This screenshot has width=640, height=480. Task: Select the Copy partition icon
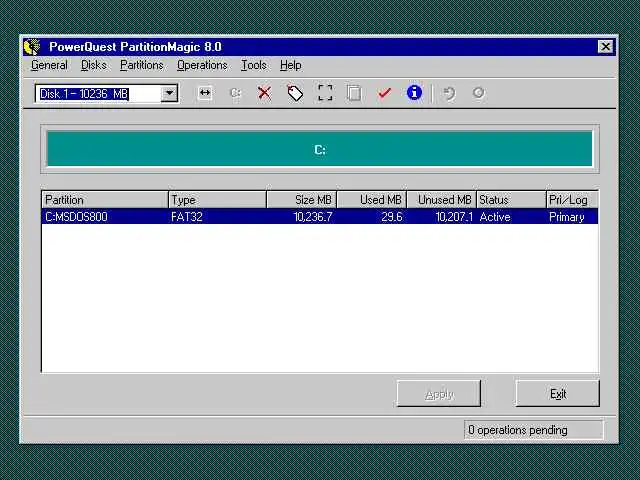[x=354, y=93]
